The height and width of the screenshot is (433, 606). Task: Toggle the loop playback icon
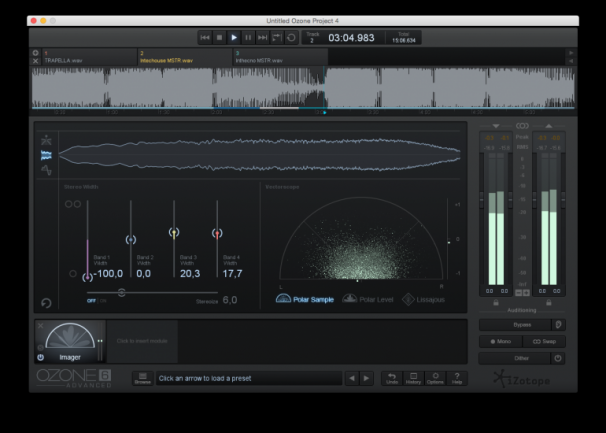(x=291, y=37)
